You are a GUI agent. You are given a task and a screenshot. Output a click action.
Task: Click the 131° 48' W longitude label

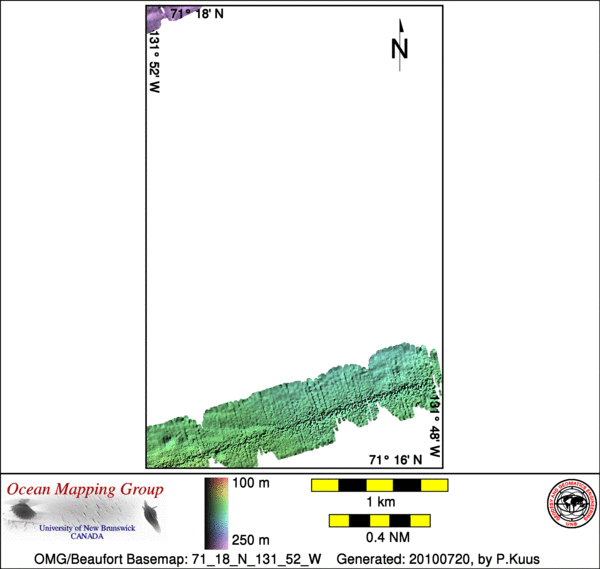click(435, 428)
